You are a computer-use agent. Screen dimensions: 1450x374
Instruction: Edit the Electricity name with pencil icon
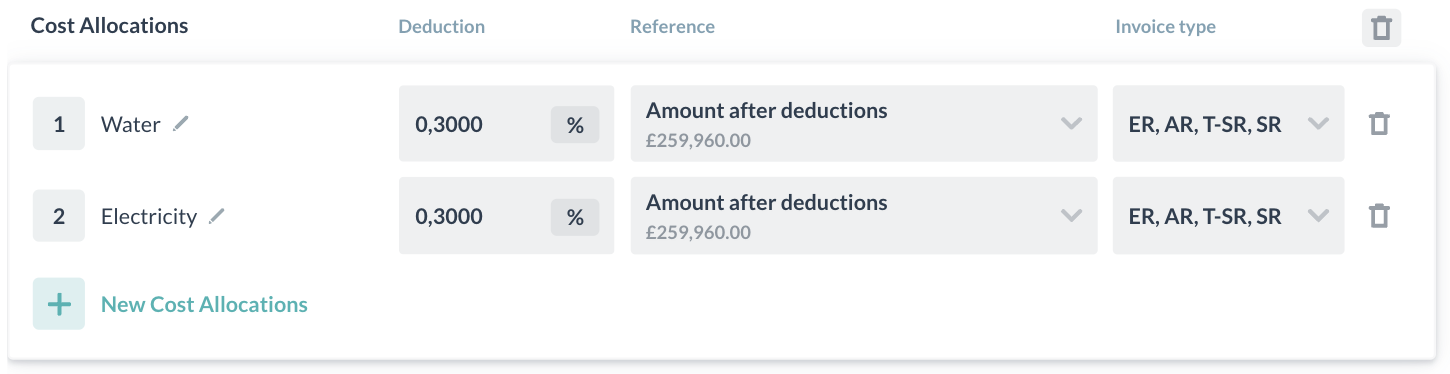[x=217, y=216]
